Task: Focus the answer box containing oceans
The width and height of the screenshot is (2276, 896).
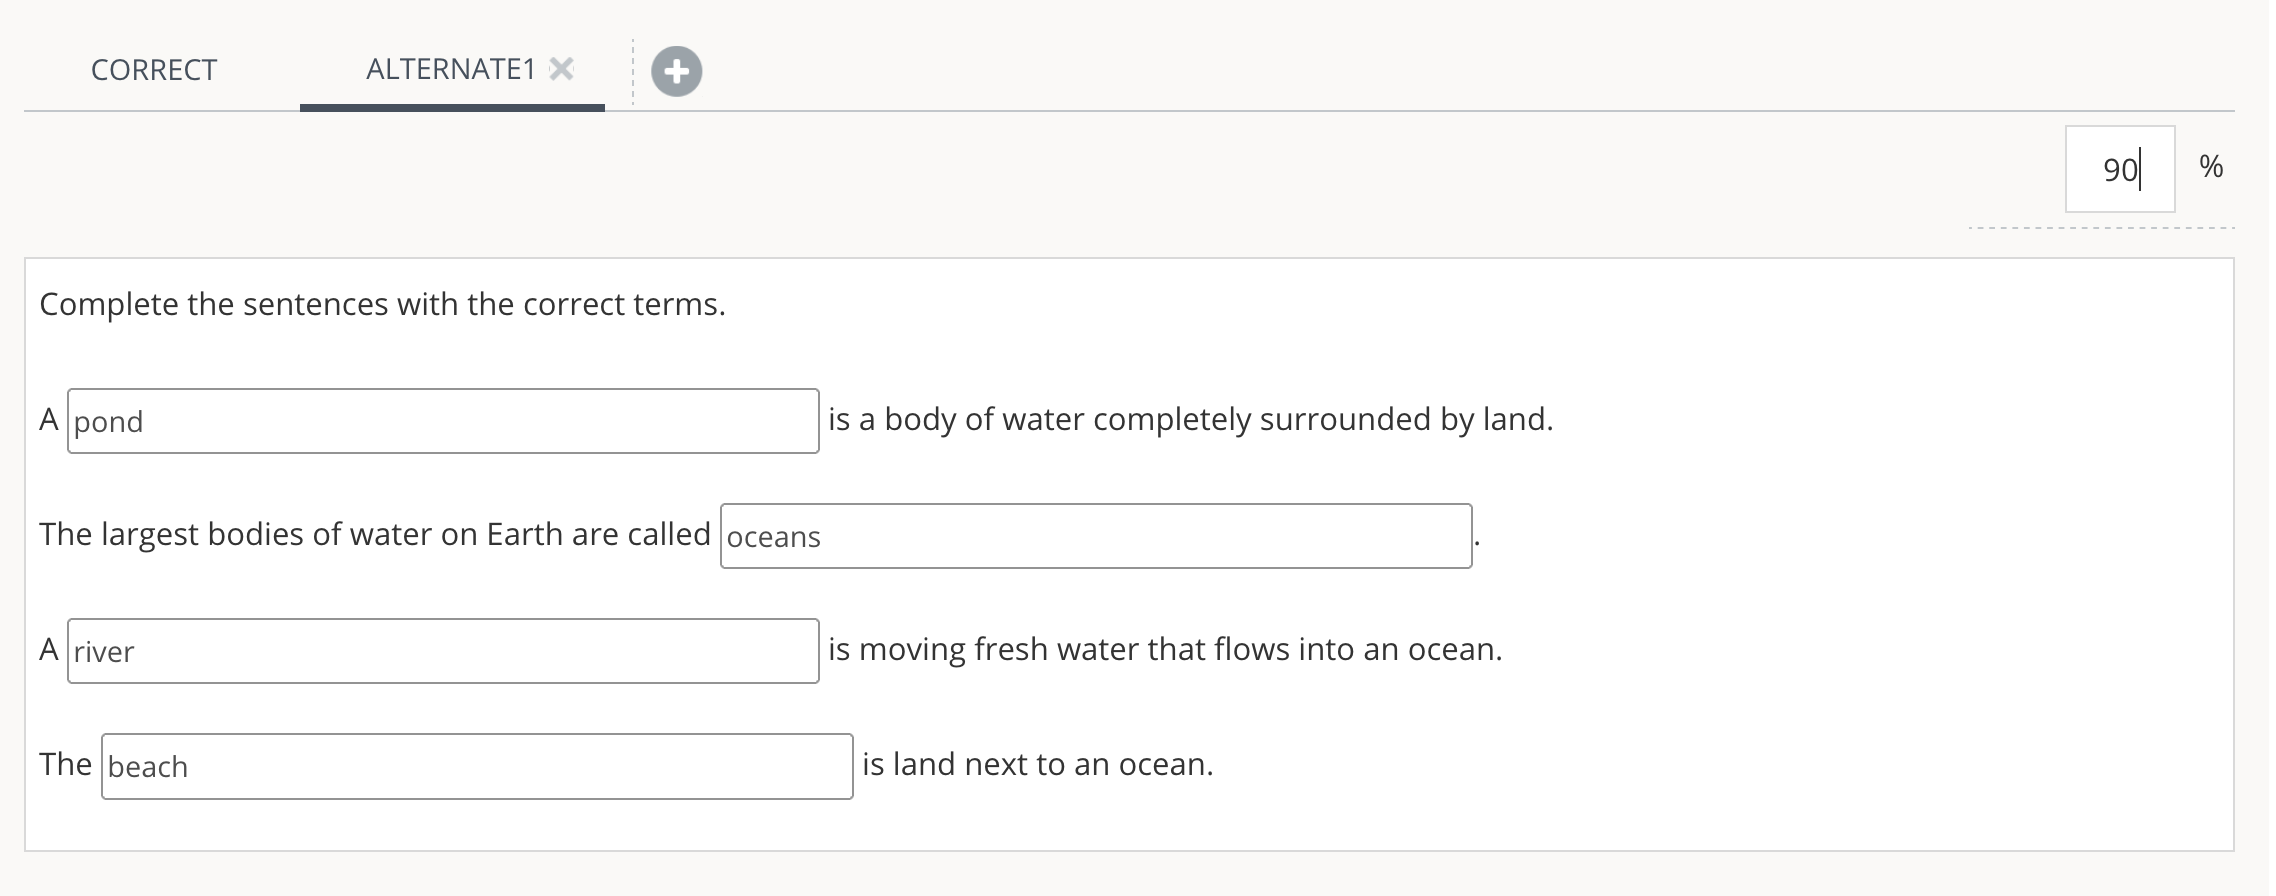Action: 1095,536
